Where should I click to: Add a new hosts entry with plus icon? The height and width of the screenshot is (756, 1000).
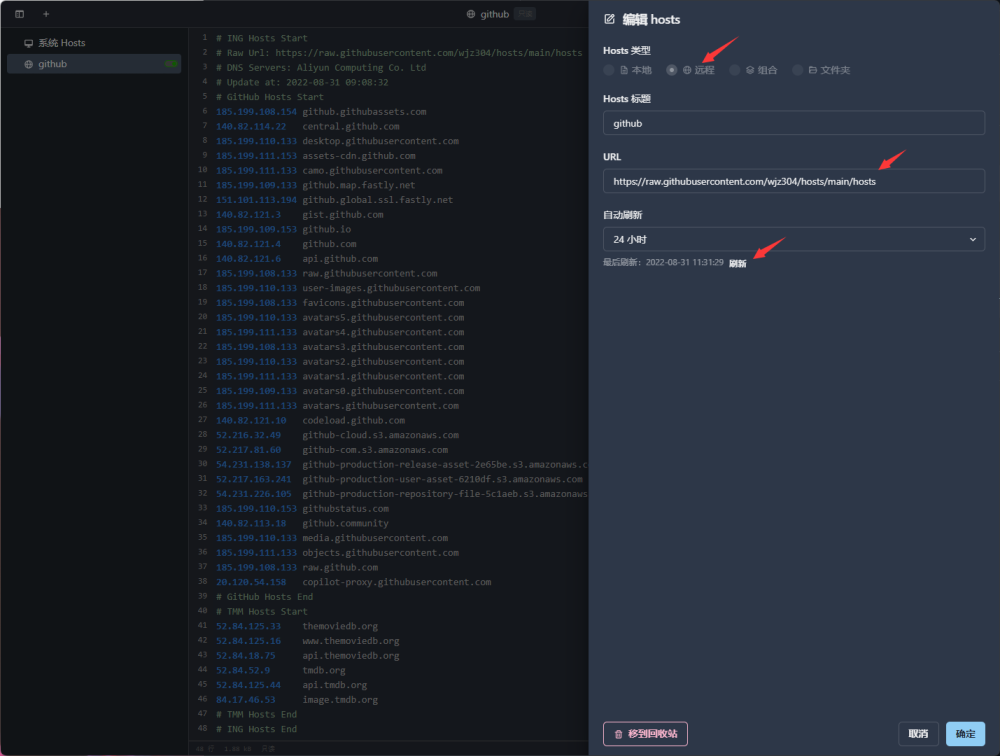click(x=46, y=14)
